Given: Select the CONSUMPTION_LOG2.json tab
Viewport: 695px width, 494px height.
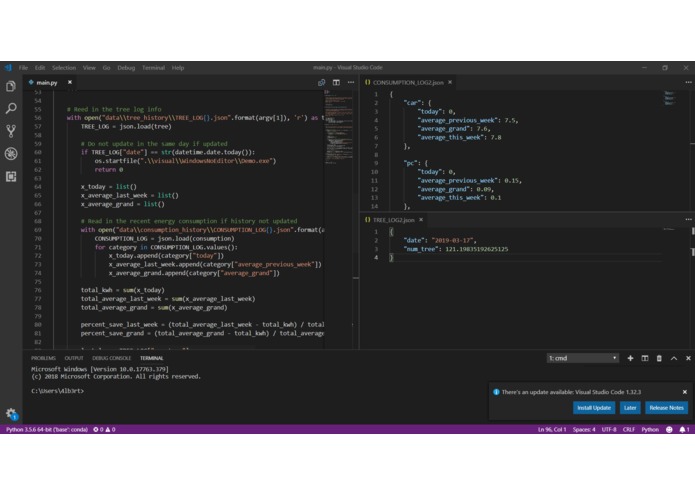Looking at the screenshot, I should pos(408,82).
